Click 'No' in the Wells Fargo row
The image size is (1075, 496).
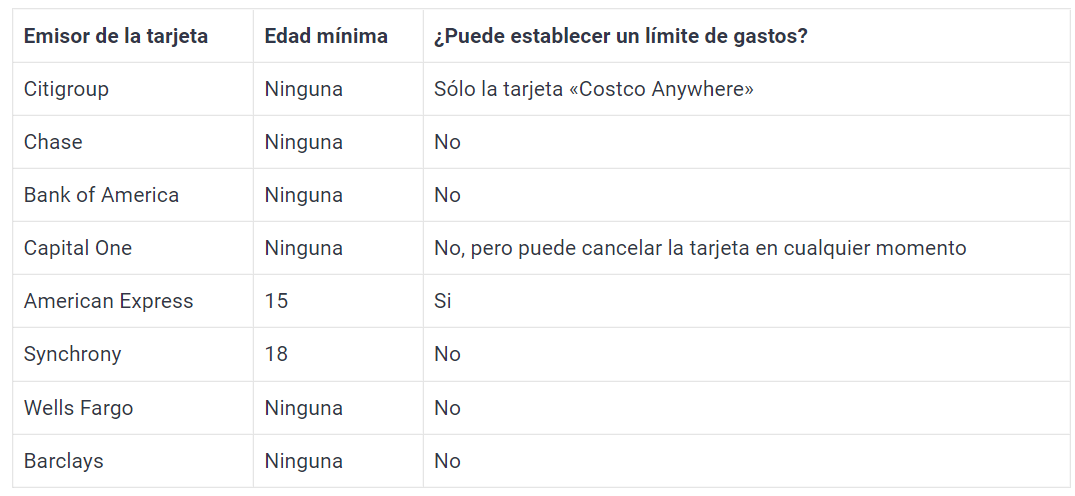[447, 408]
